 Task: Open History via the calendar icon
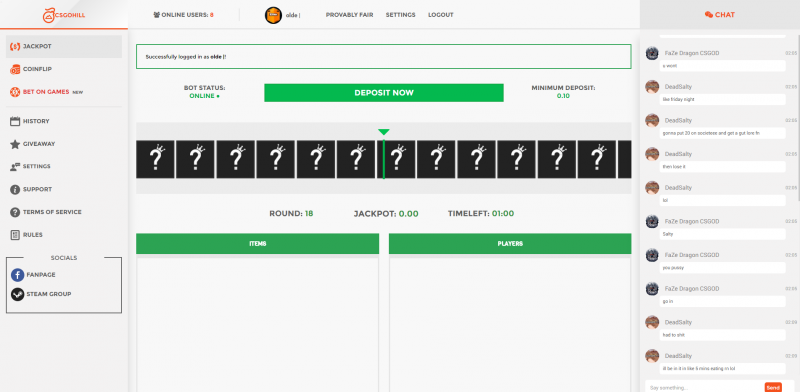[x=15, y=121]
